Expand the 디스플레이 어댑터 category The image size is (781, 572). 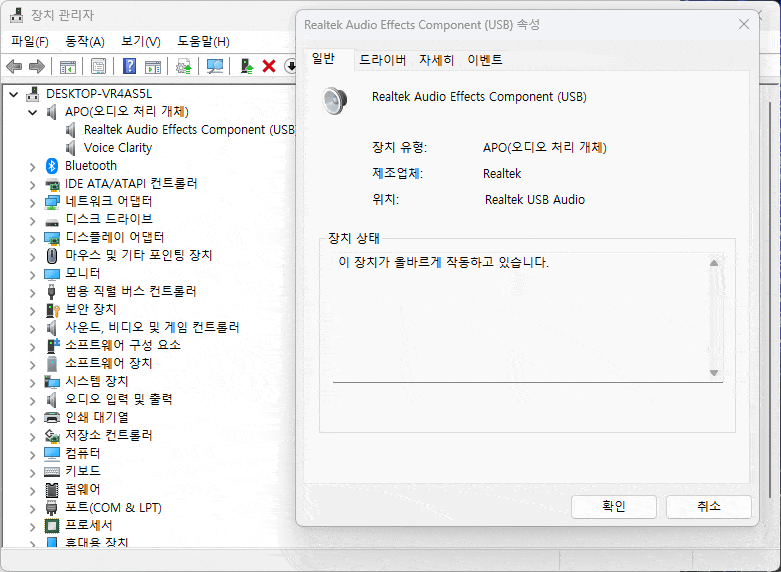33,238
